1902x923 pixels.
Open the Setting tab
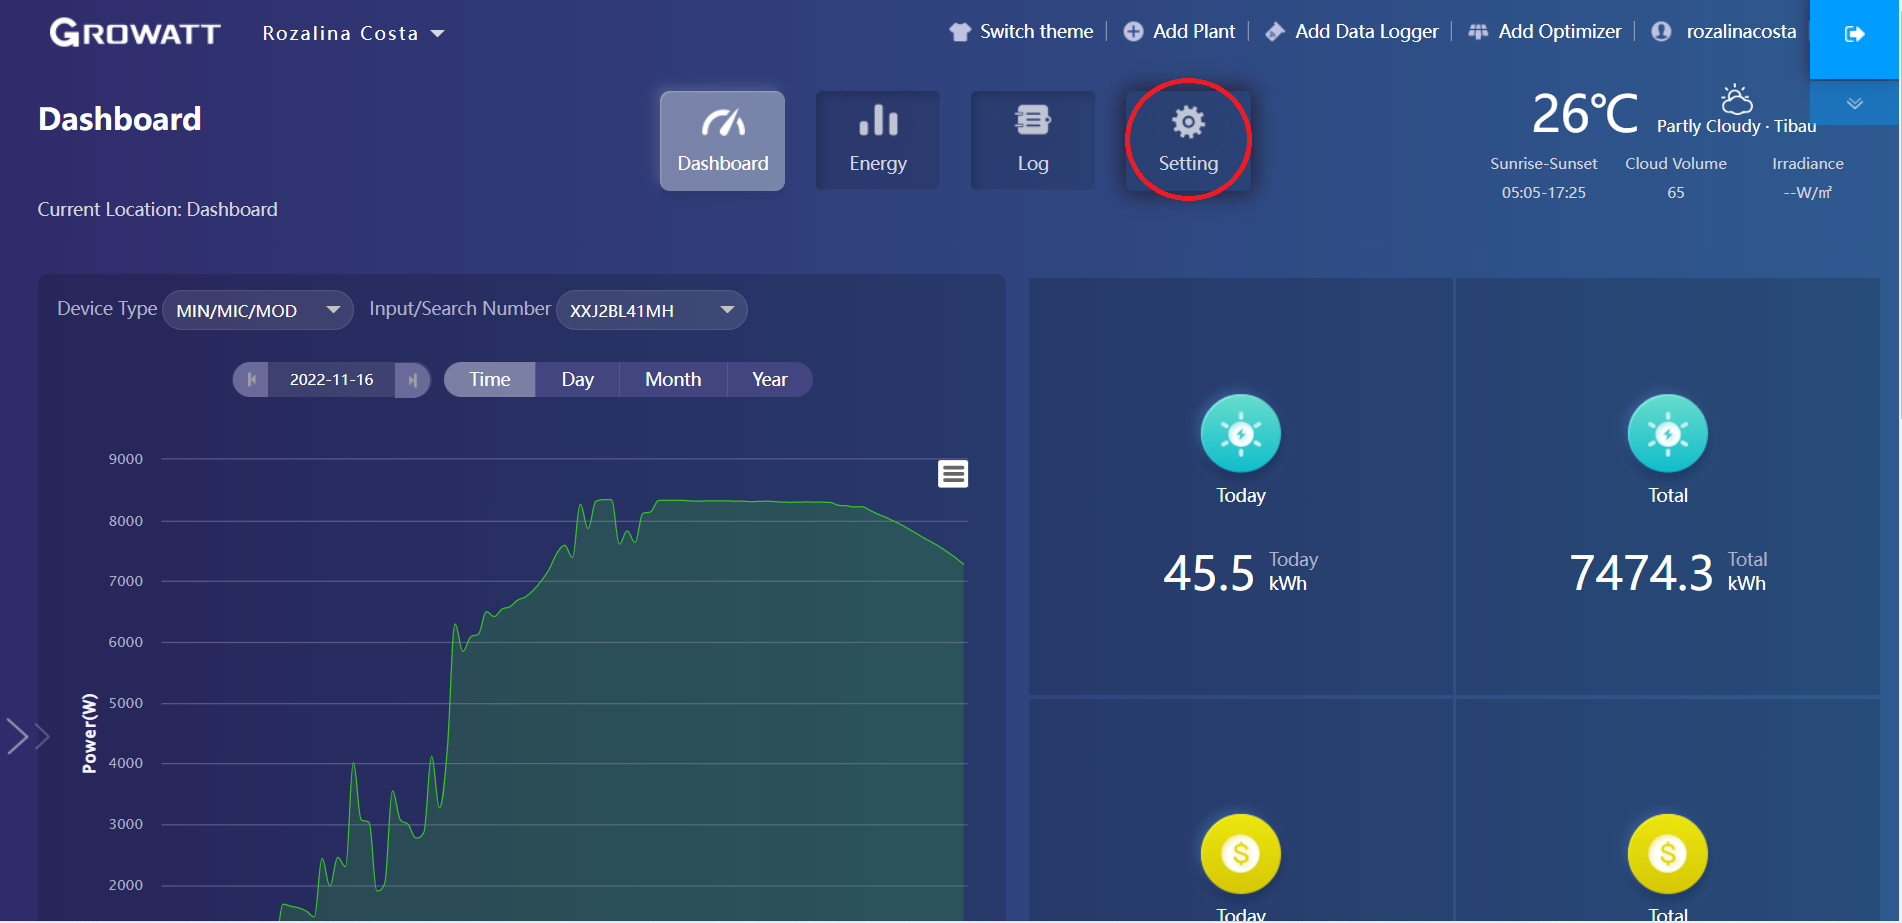[x=1187, y=141]
